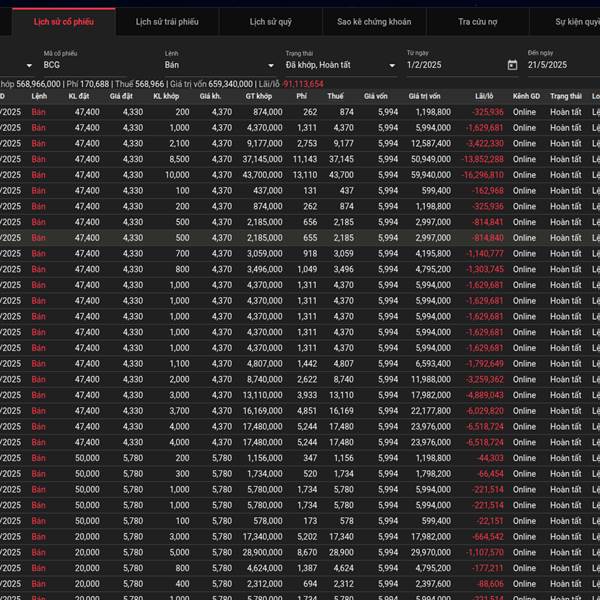Sort by the GT khớp column header
600x600 pixels.
(258, 96)
